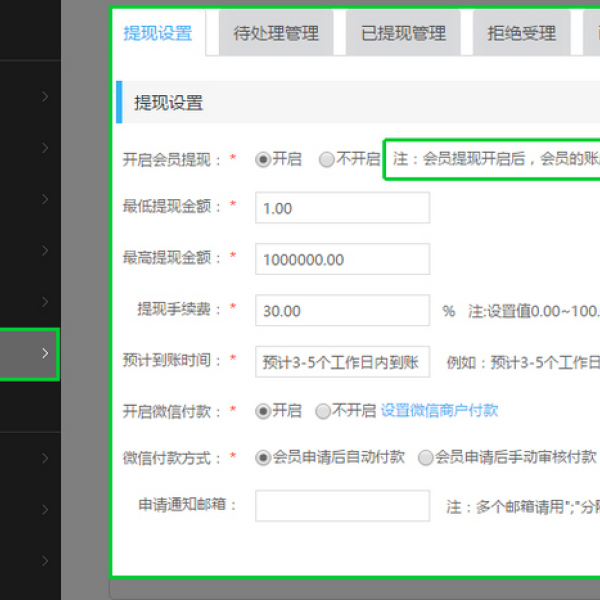Choose 会员申请后手动审核付款 option

426,457
